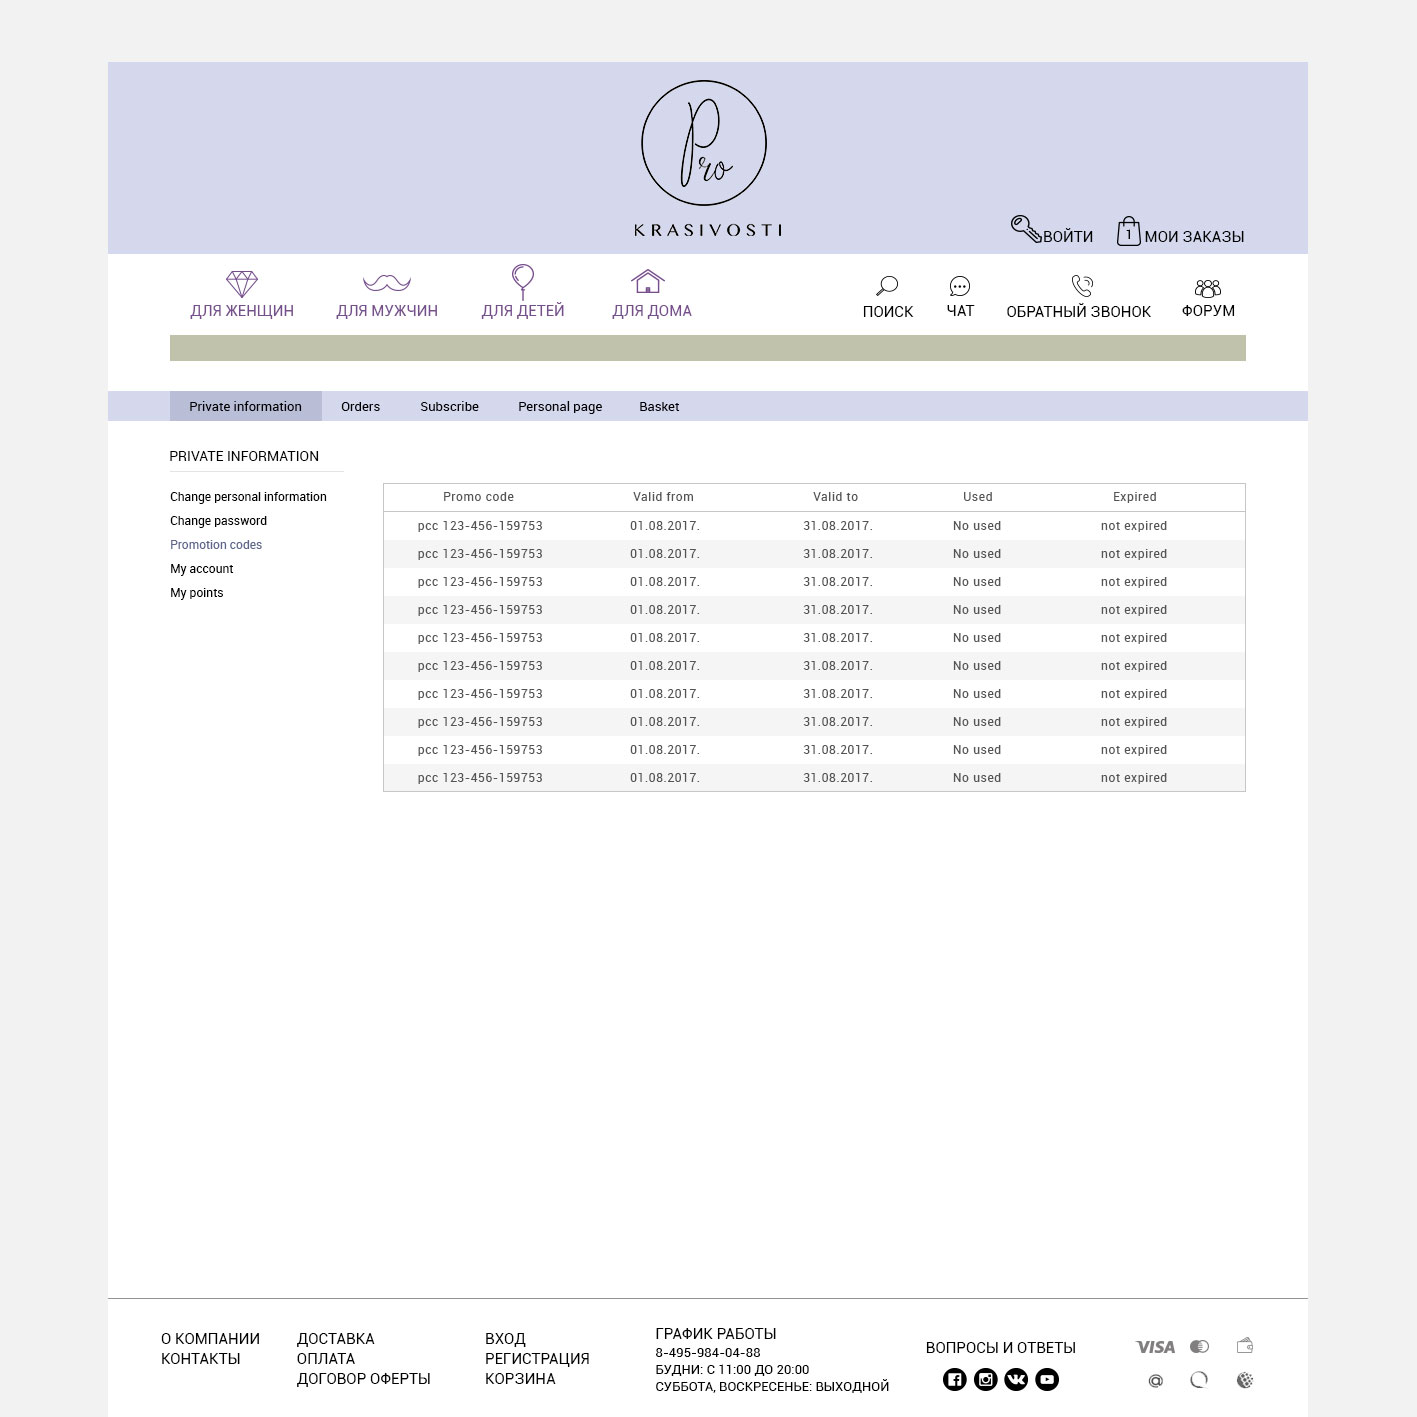Viewport: 1417px width, 1417px height.
Task: Click the КОРЗИНА footer link
Action: [520, 1379]
